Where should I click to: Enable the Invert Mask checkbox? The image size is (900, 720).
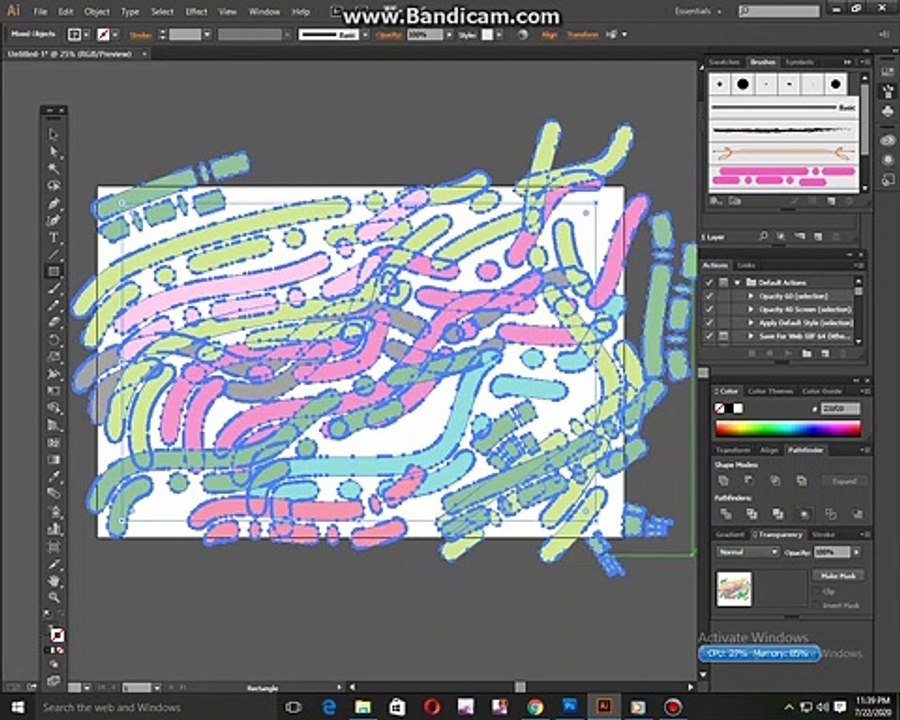pos(817,605)
